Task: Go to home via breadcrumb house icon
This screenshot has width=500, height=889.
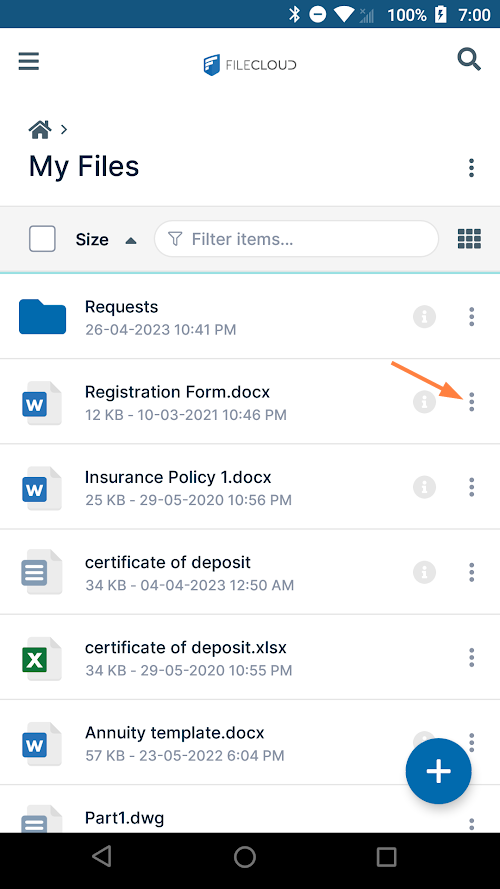Action: pos(40,130)
